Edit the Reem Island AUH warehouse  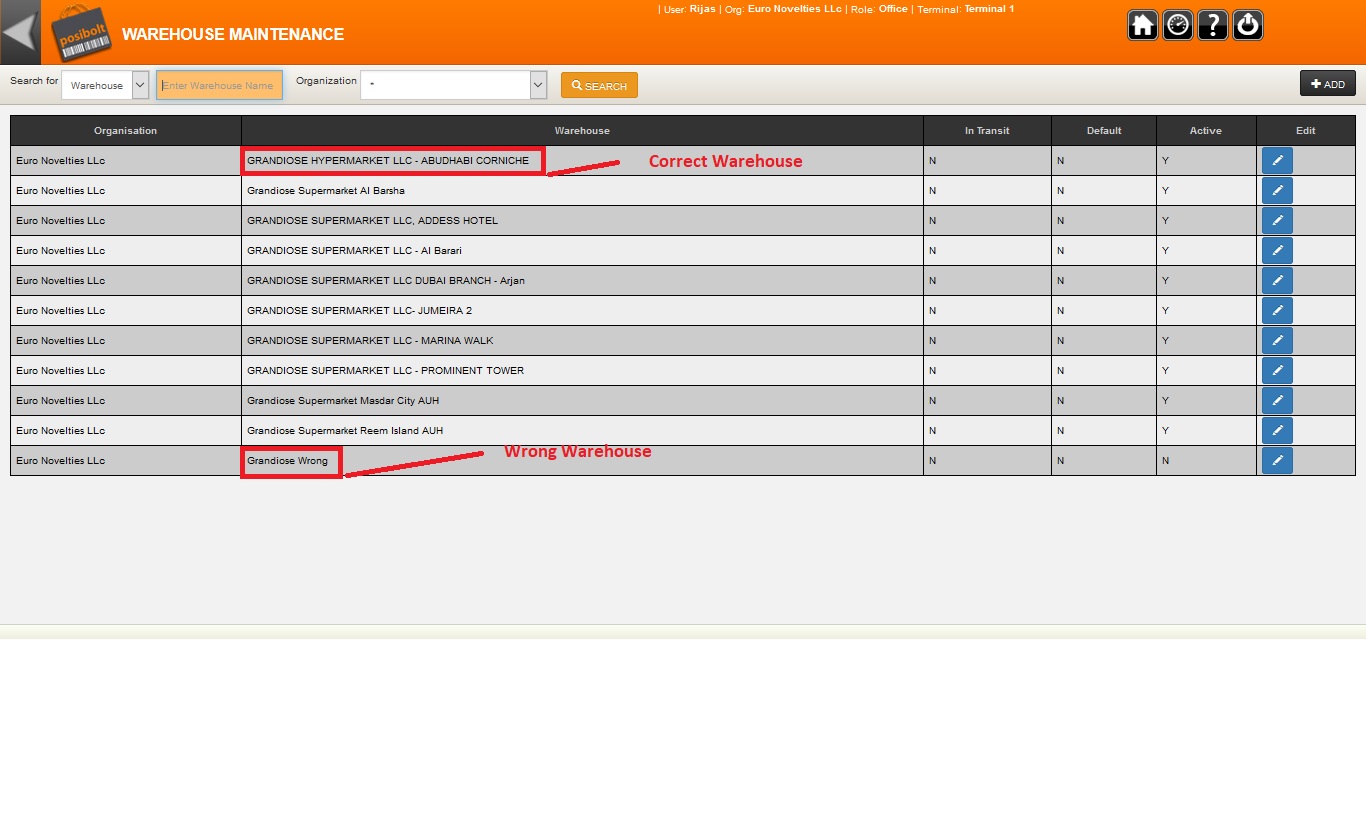[x=1277, y=431]
